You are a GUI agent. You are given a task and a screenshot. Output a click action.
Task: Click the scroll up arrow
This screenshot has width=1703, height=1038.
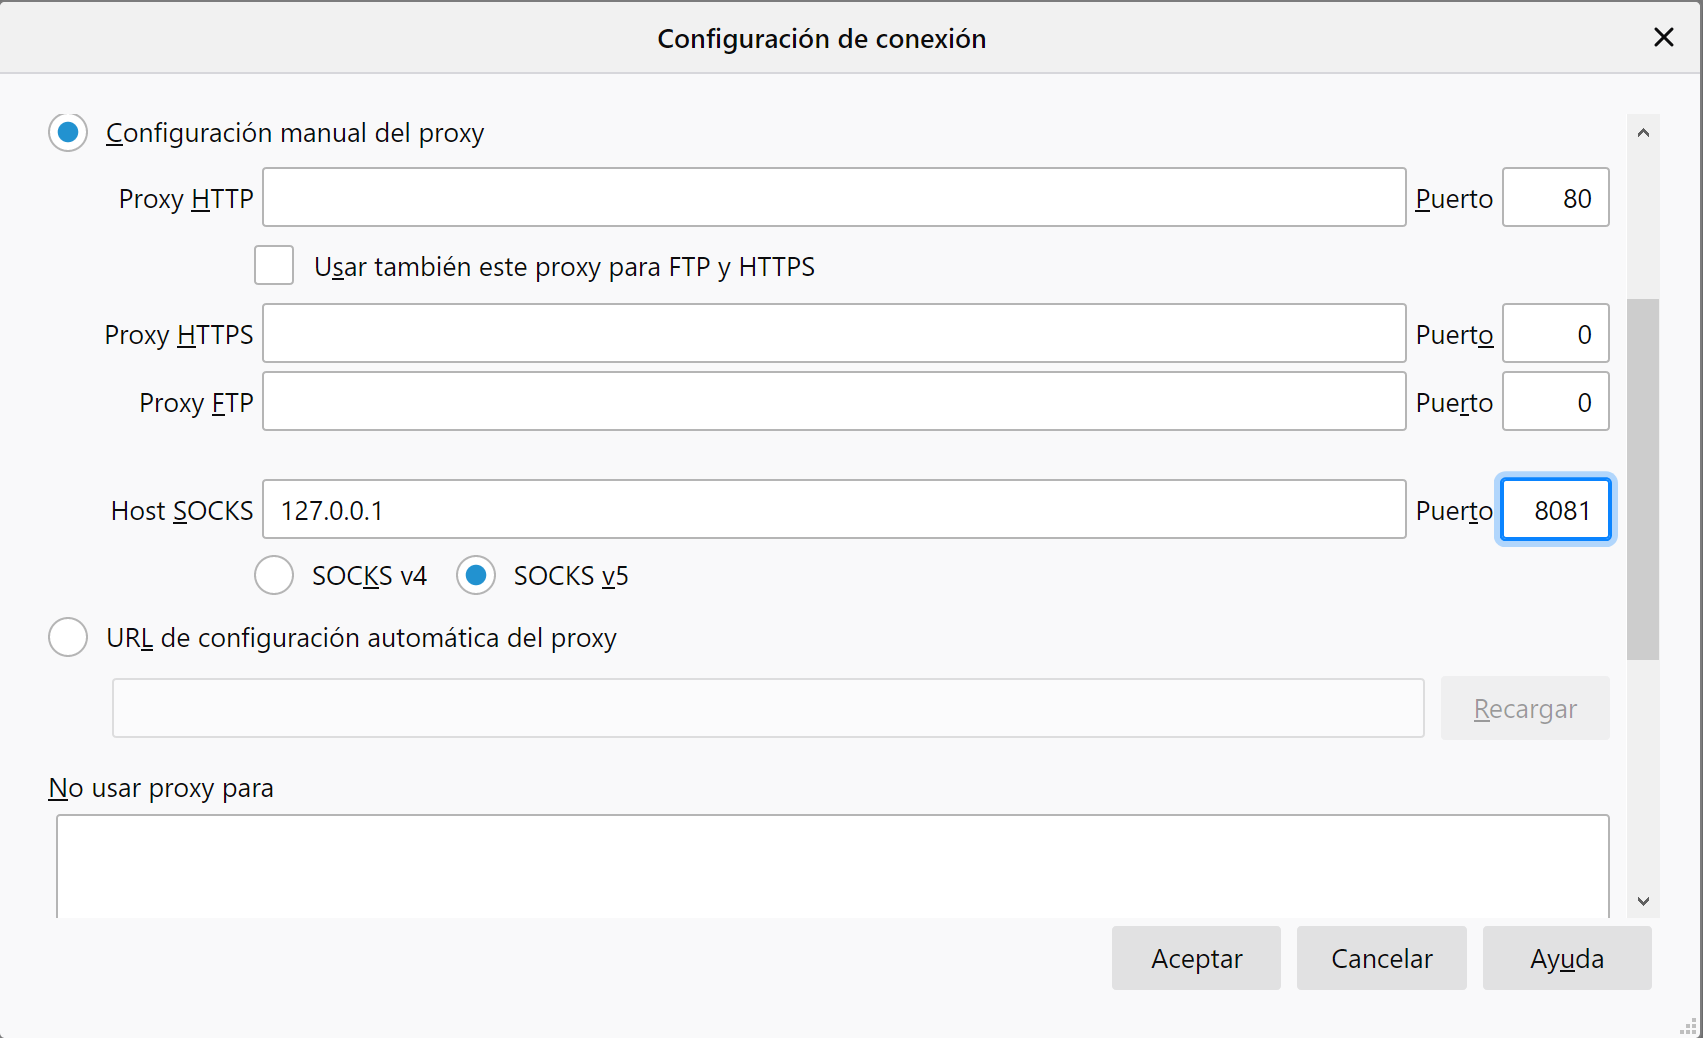point(1643,133)
